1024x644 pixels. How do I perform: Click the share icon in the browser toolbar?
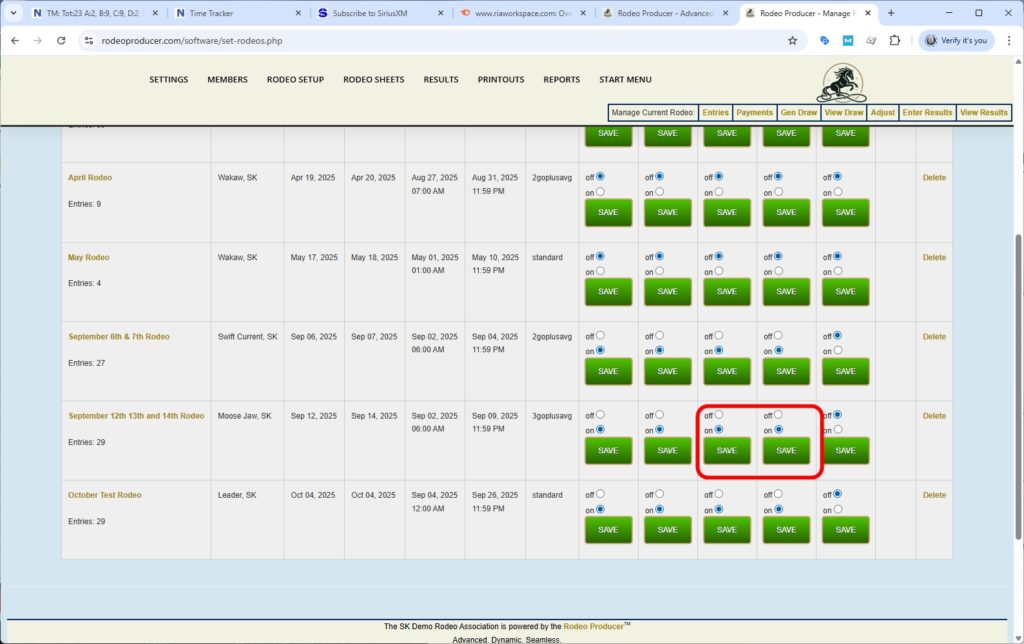[x=871, y=41]
